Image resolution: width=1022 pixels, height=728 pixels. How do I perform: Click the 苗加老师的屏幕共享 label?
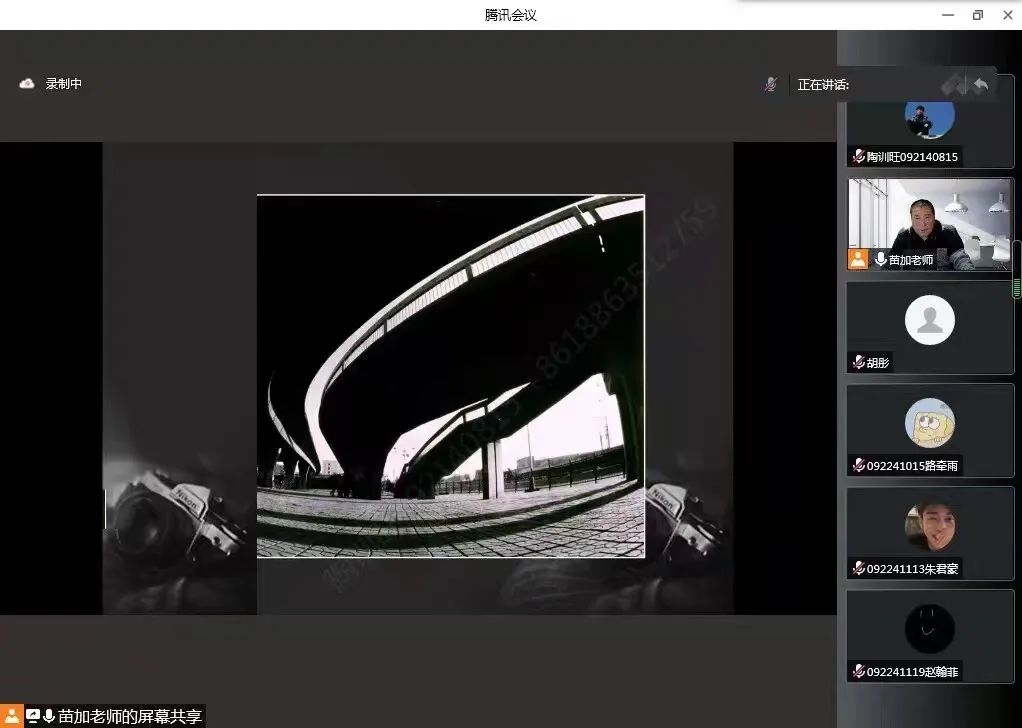click(x=130, y=716)
